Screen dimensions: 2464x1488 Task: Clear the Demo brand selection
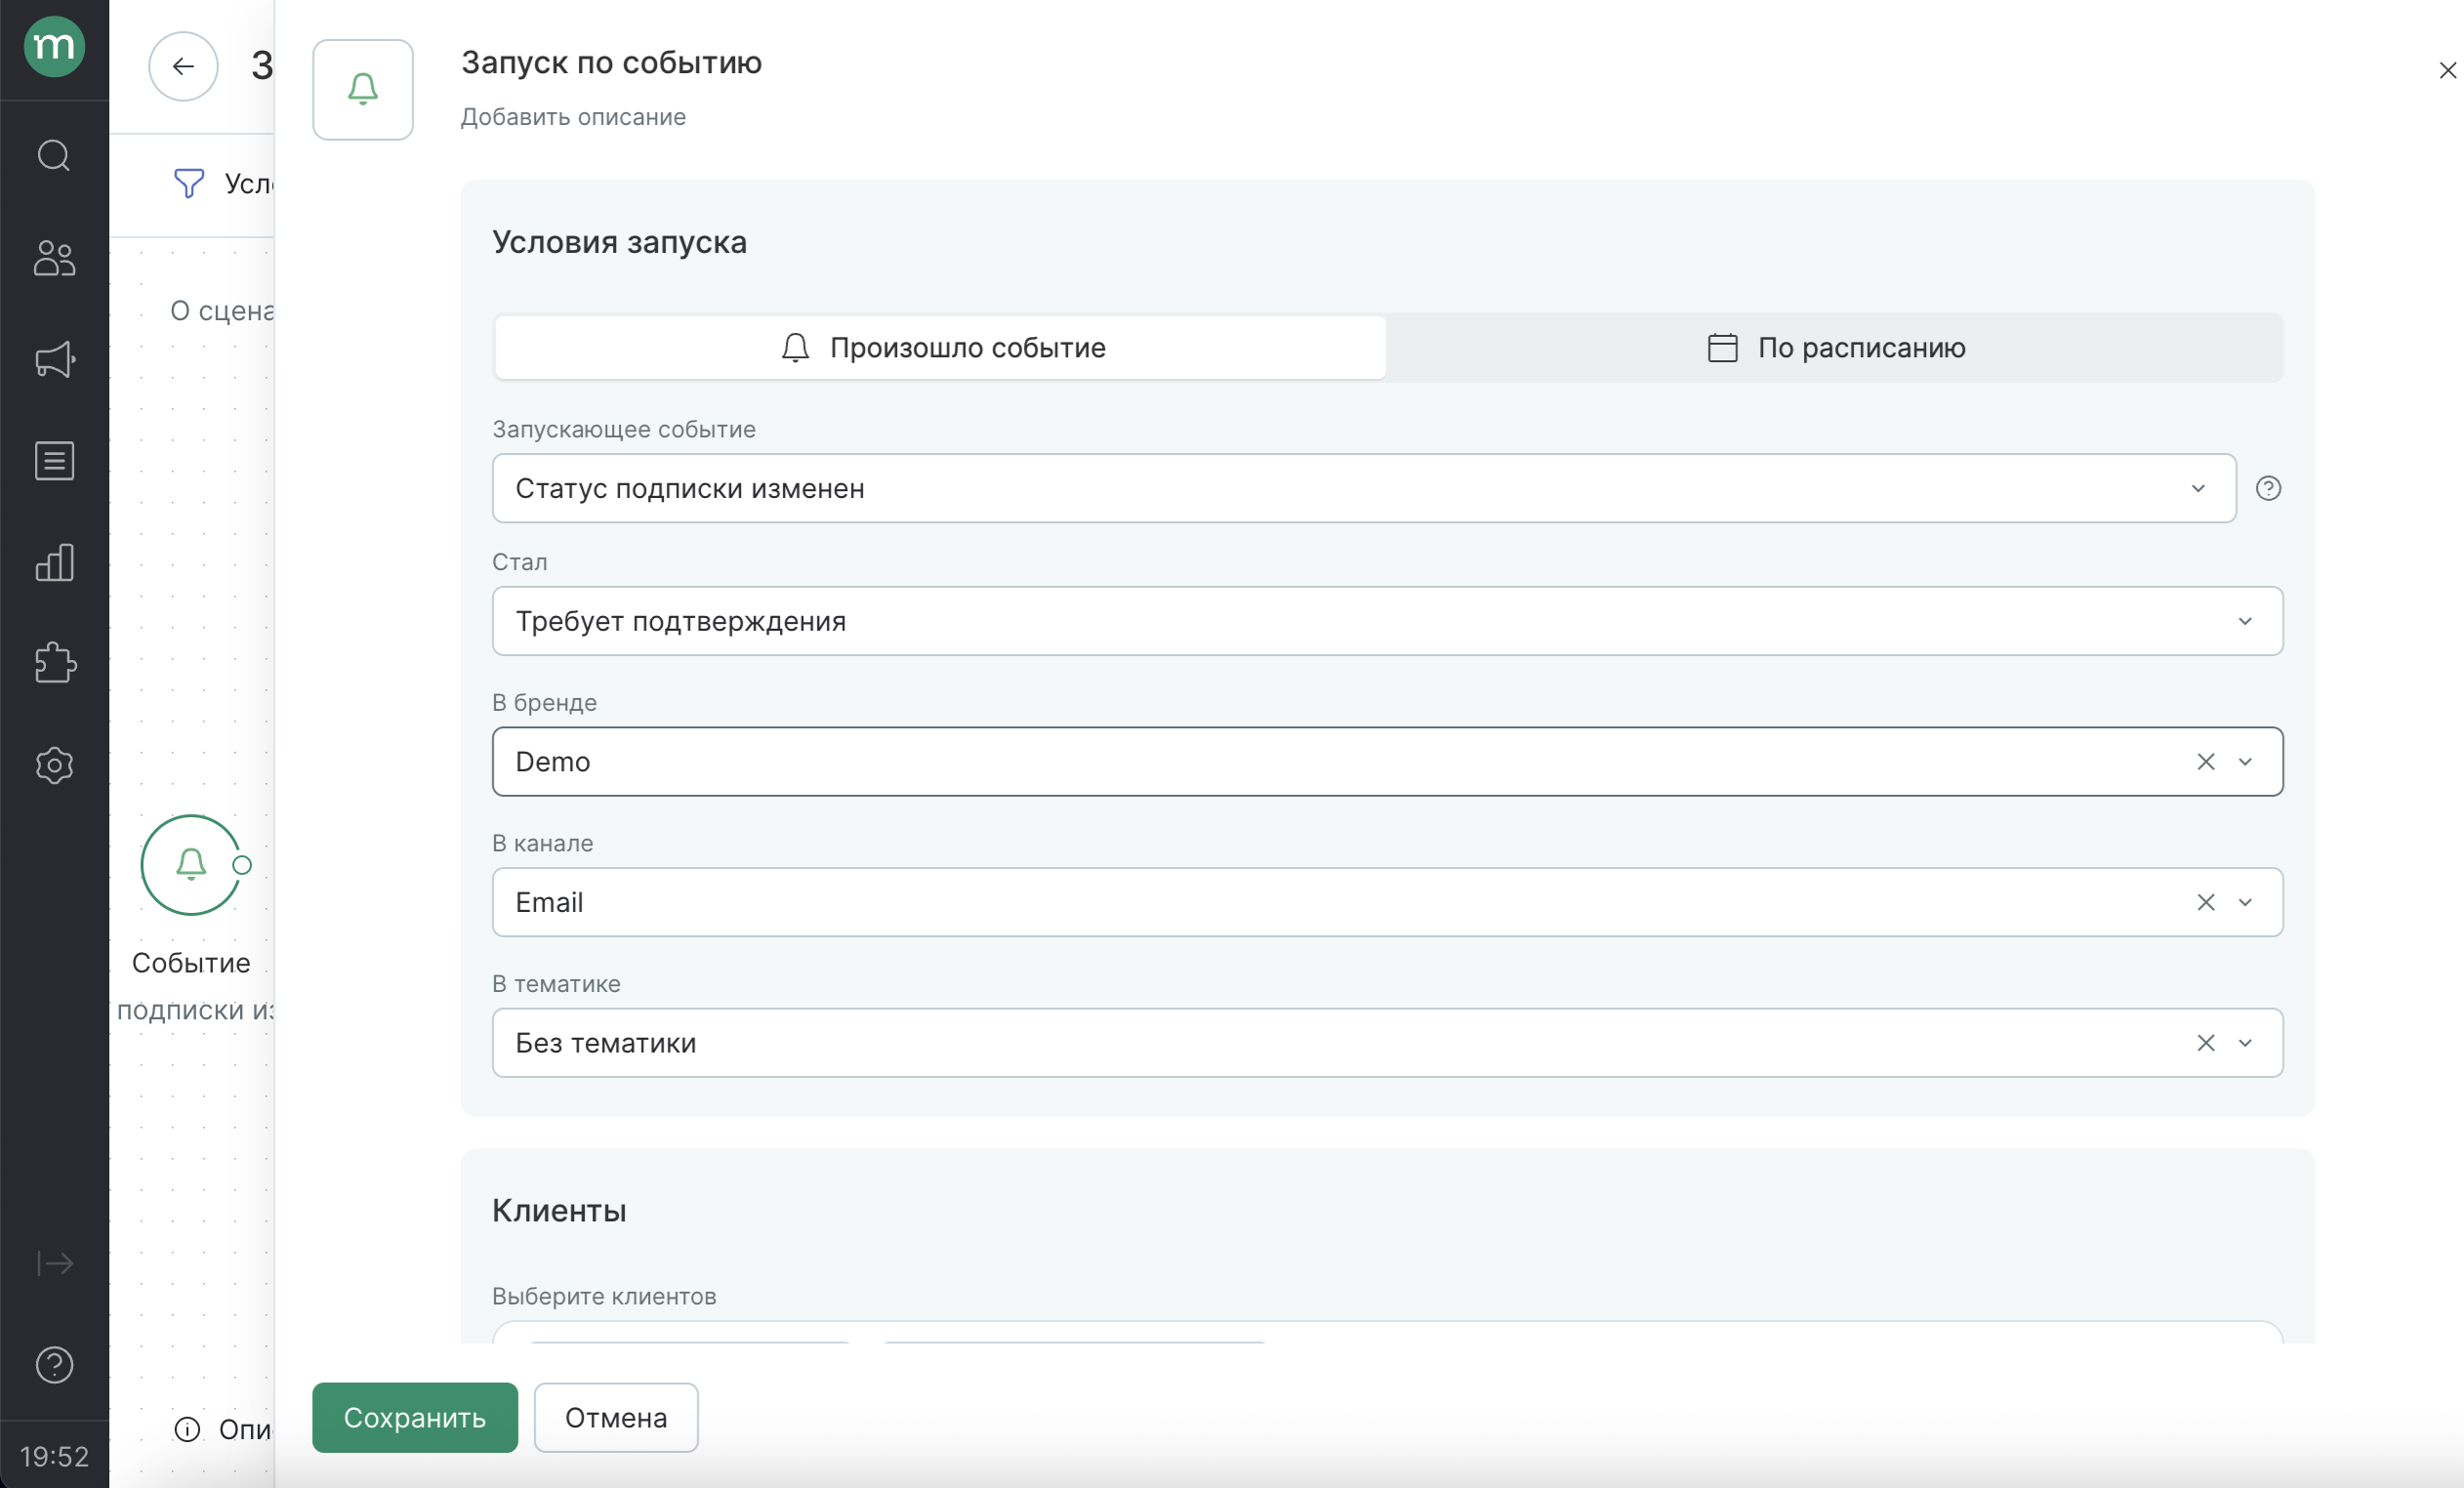2205,762
